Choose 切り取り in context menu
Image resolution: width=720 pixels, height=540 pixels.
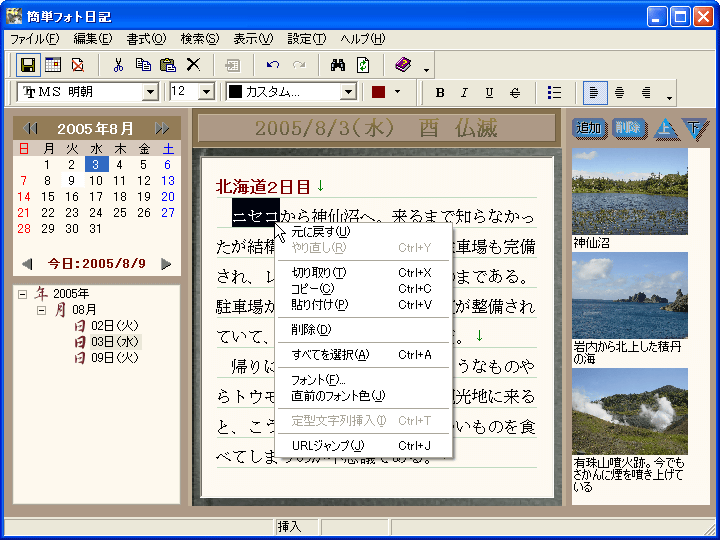coord(363,273)
